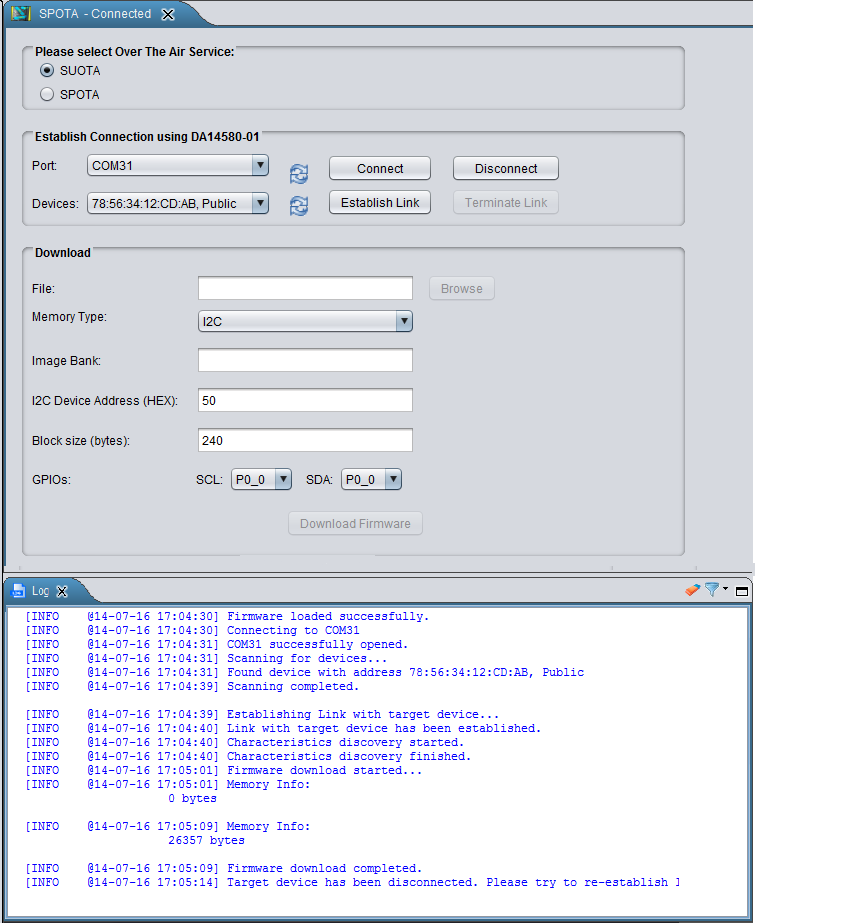
Task: Click the '26357 bytes' log value
Action: click(206, 841)
